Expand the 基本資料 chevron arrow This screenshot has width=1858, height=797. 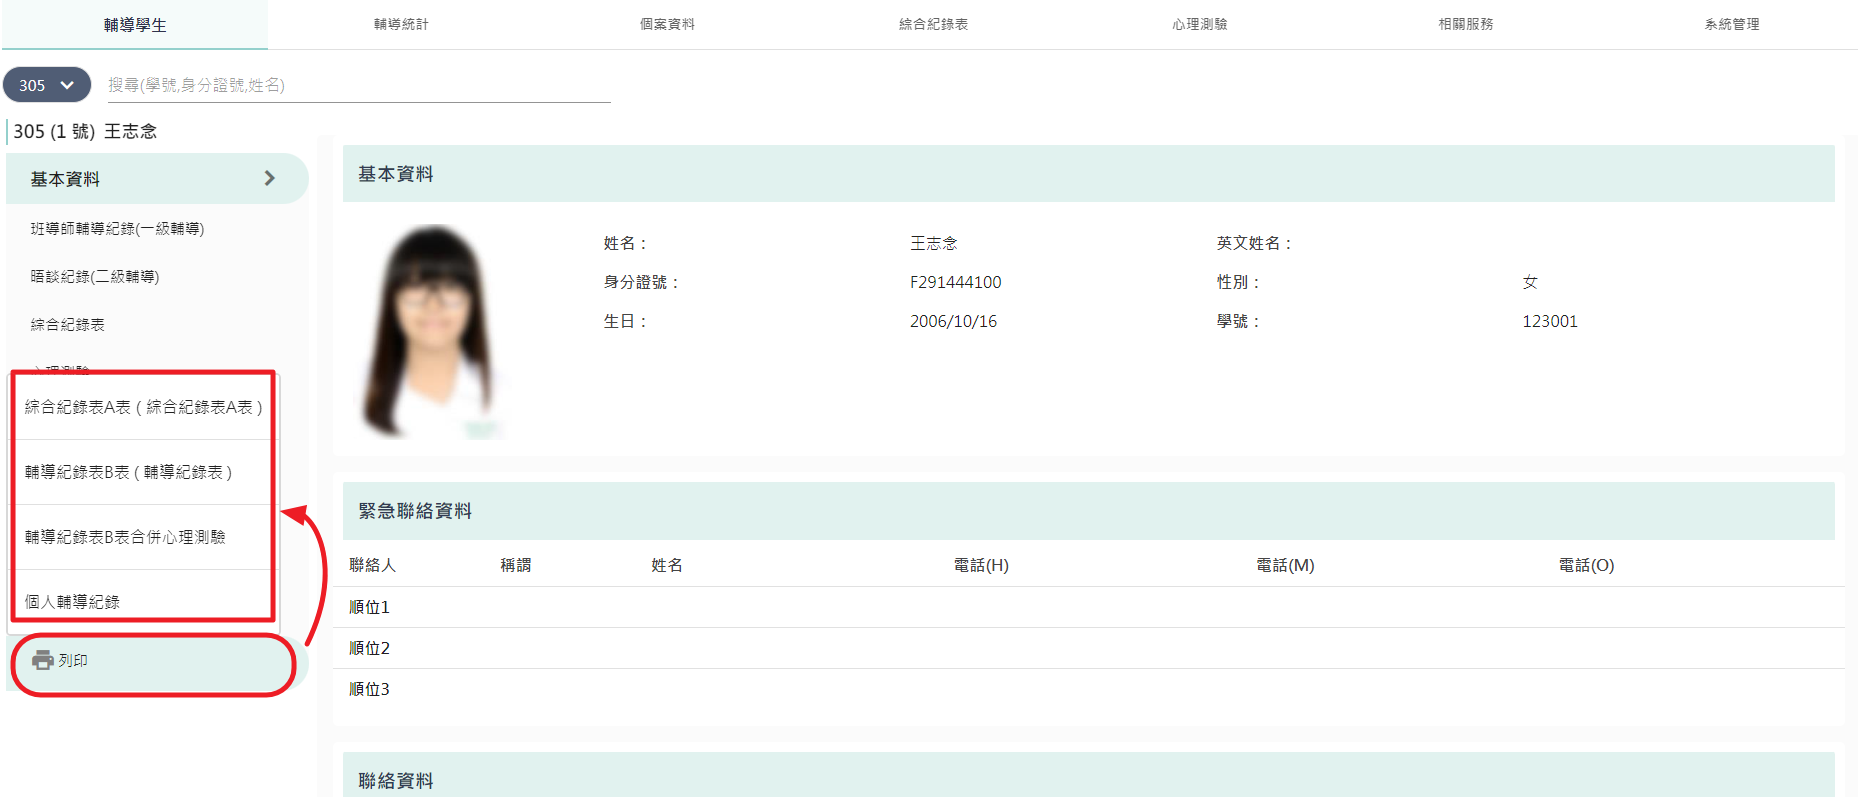click(269, 178)
